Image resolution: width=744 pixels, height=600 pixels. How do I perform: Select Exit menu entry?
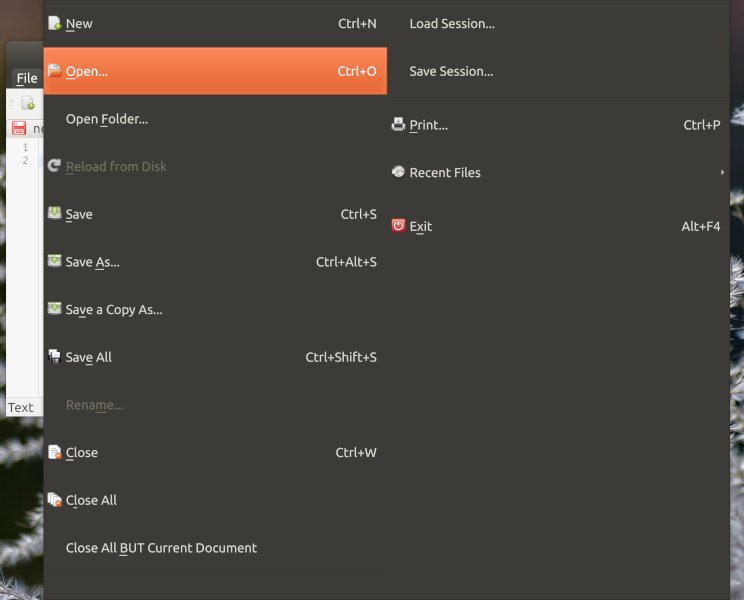click(558, 226)
